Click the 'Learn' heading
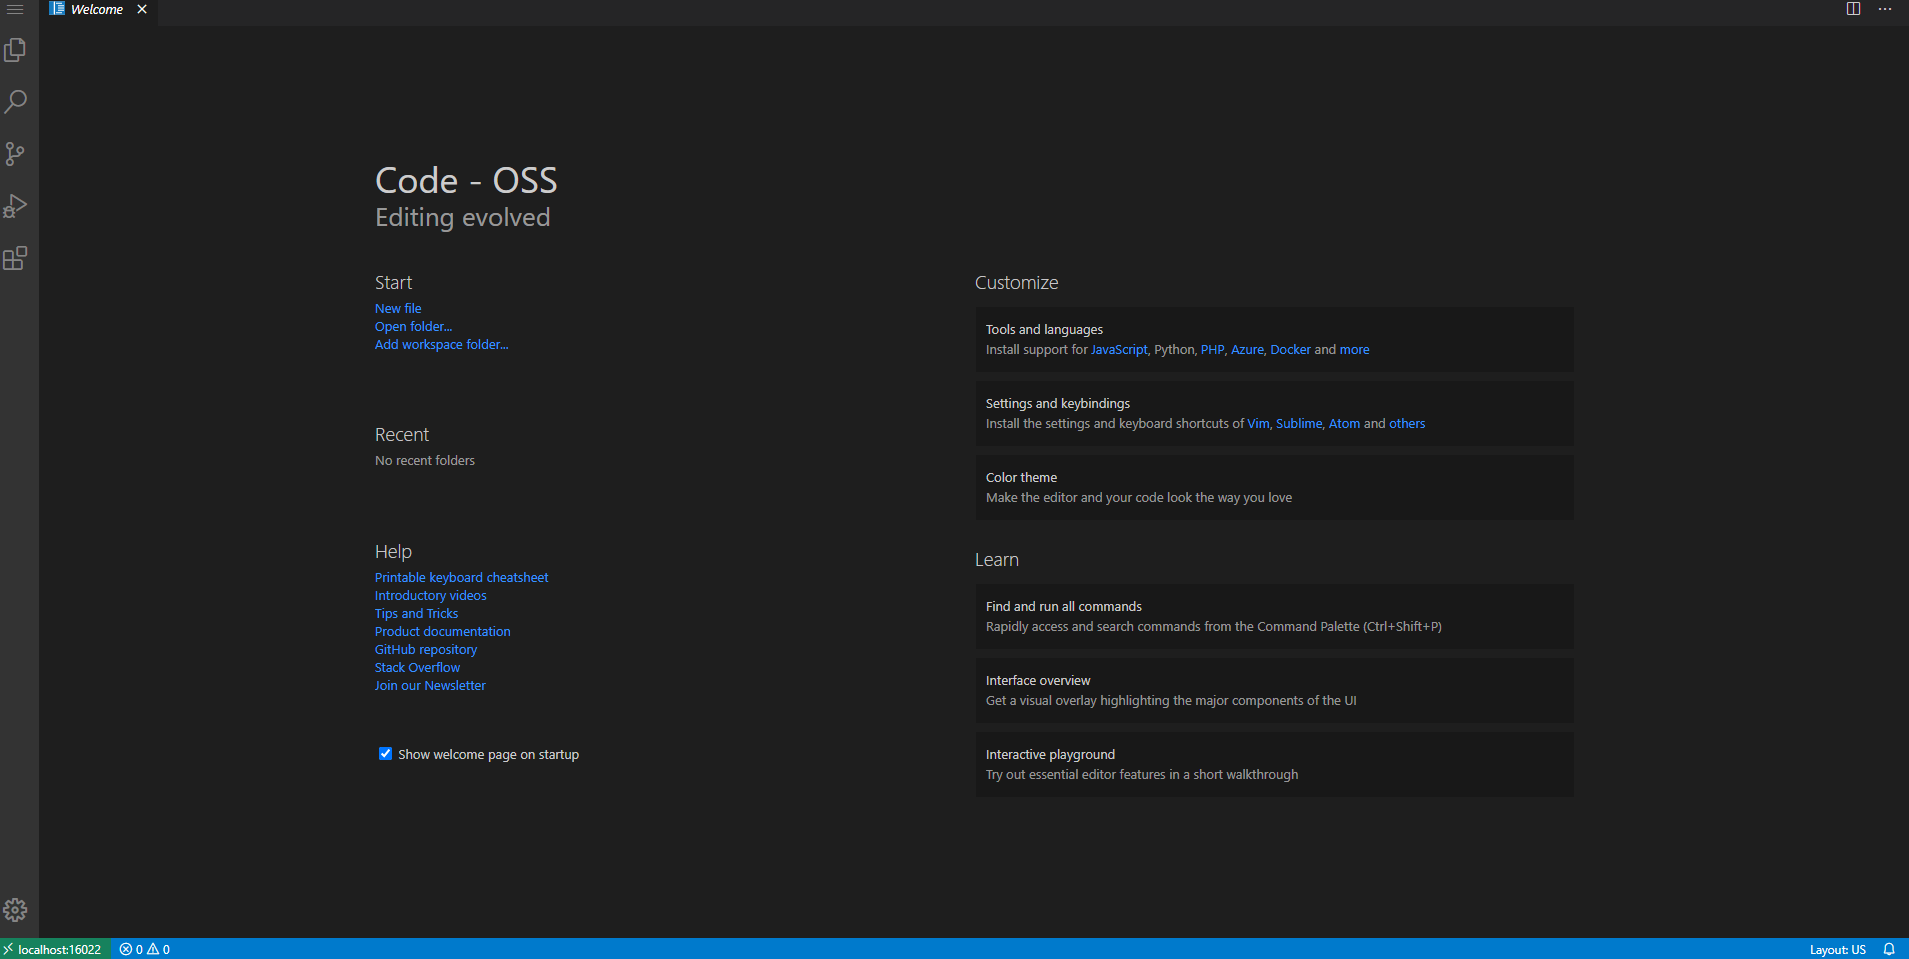This screenshot has width=1909, height=959. 997,560
